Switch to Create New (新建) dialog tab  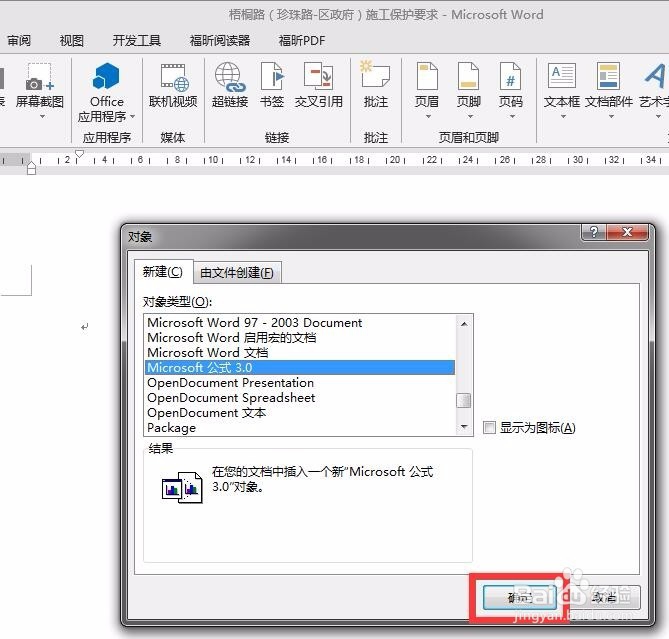(163, 272)
